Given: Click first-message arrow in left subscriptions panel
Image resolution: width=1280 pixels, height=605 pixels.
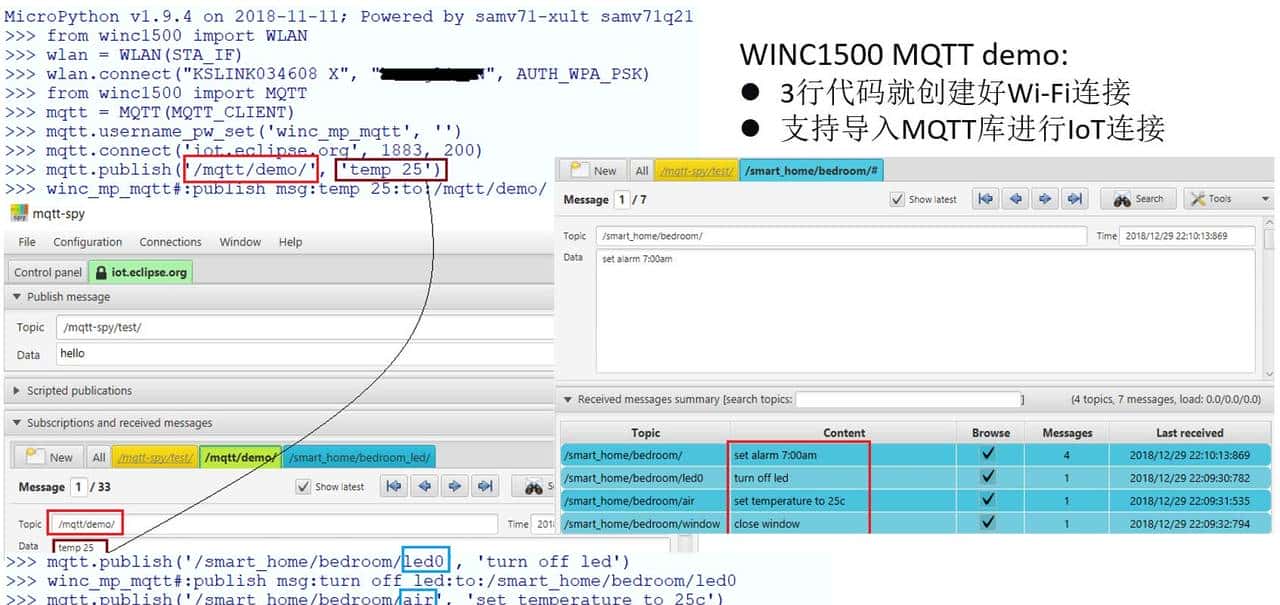Looking at the screenshot, I should 395,487.
